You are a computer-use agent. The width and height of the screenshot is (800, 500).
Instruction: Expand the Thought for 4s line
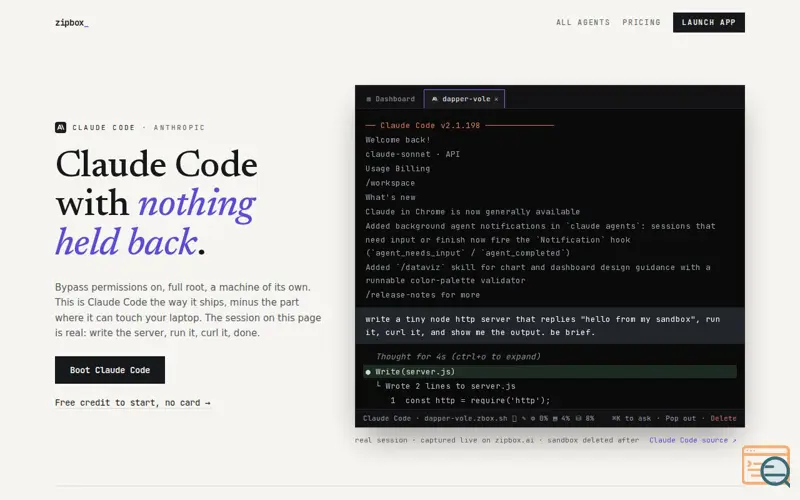458,357
